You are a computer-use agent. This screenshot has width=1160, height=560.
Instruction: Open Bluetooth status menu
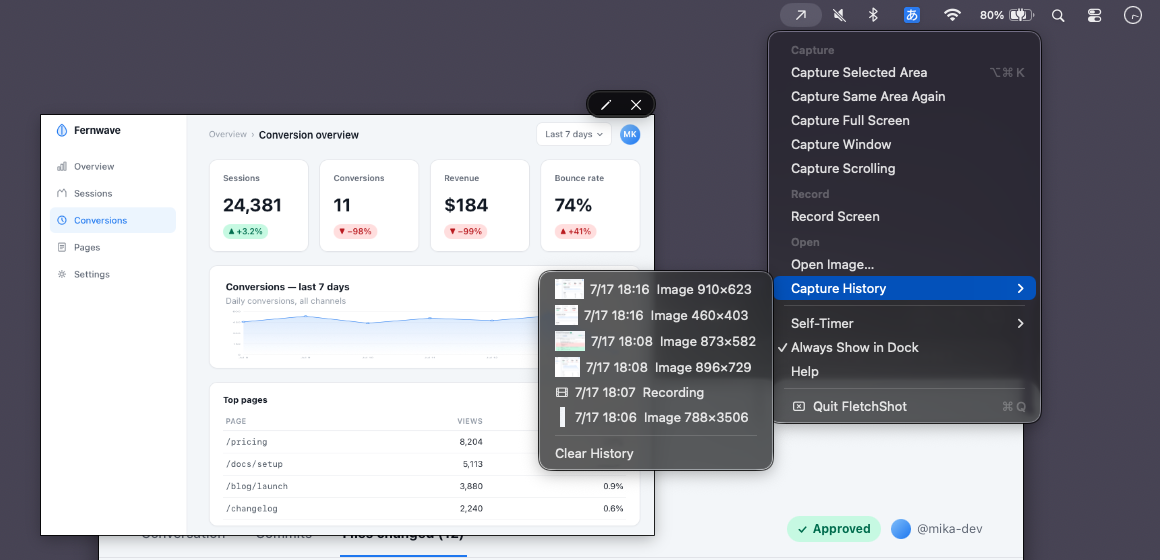(x=873, y=15)
